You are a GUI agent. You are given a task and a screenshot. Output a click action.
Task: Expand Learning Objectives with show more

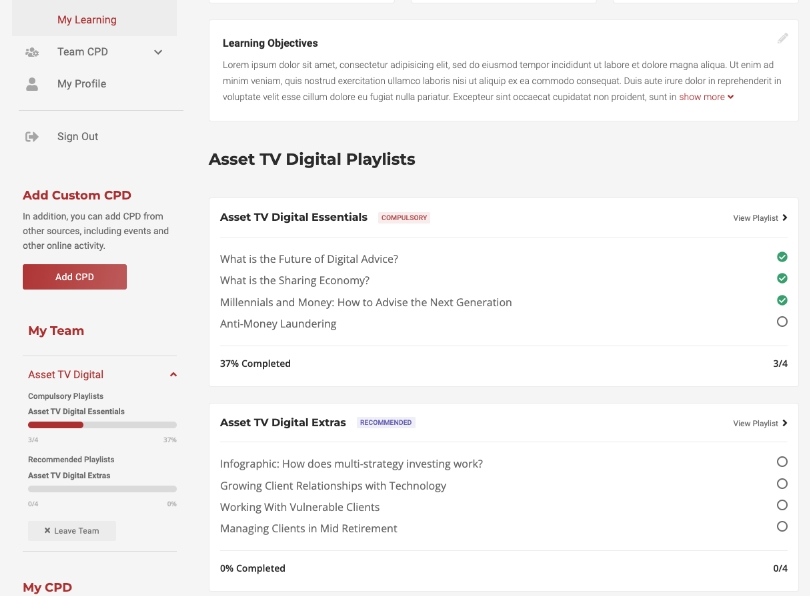pyautogui.click(x=706, y=97)
